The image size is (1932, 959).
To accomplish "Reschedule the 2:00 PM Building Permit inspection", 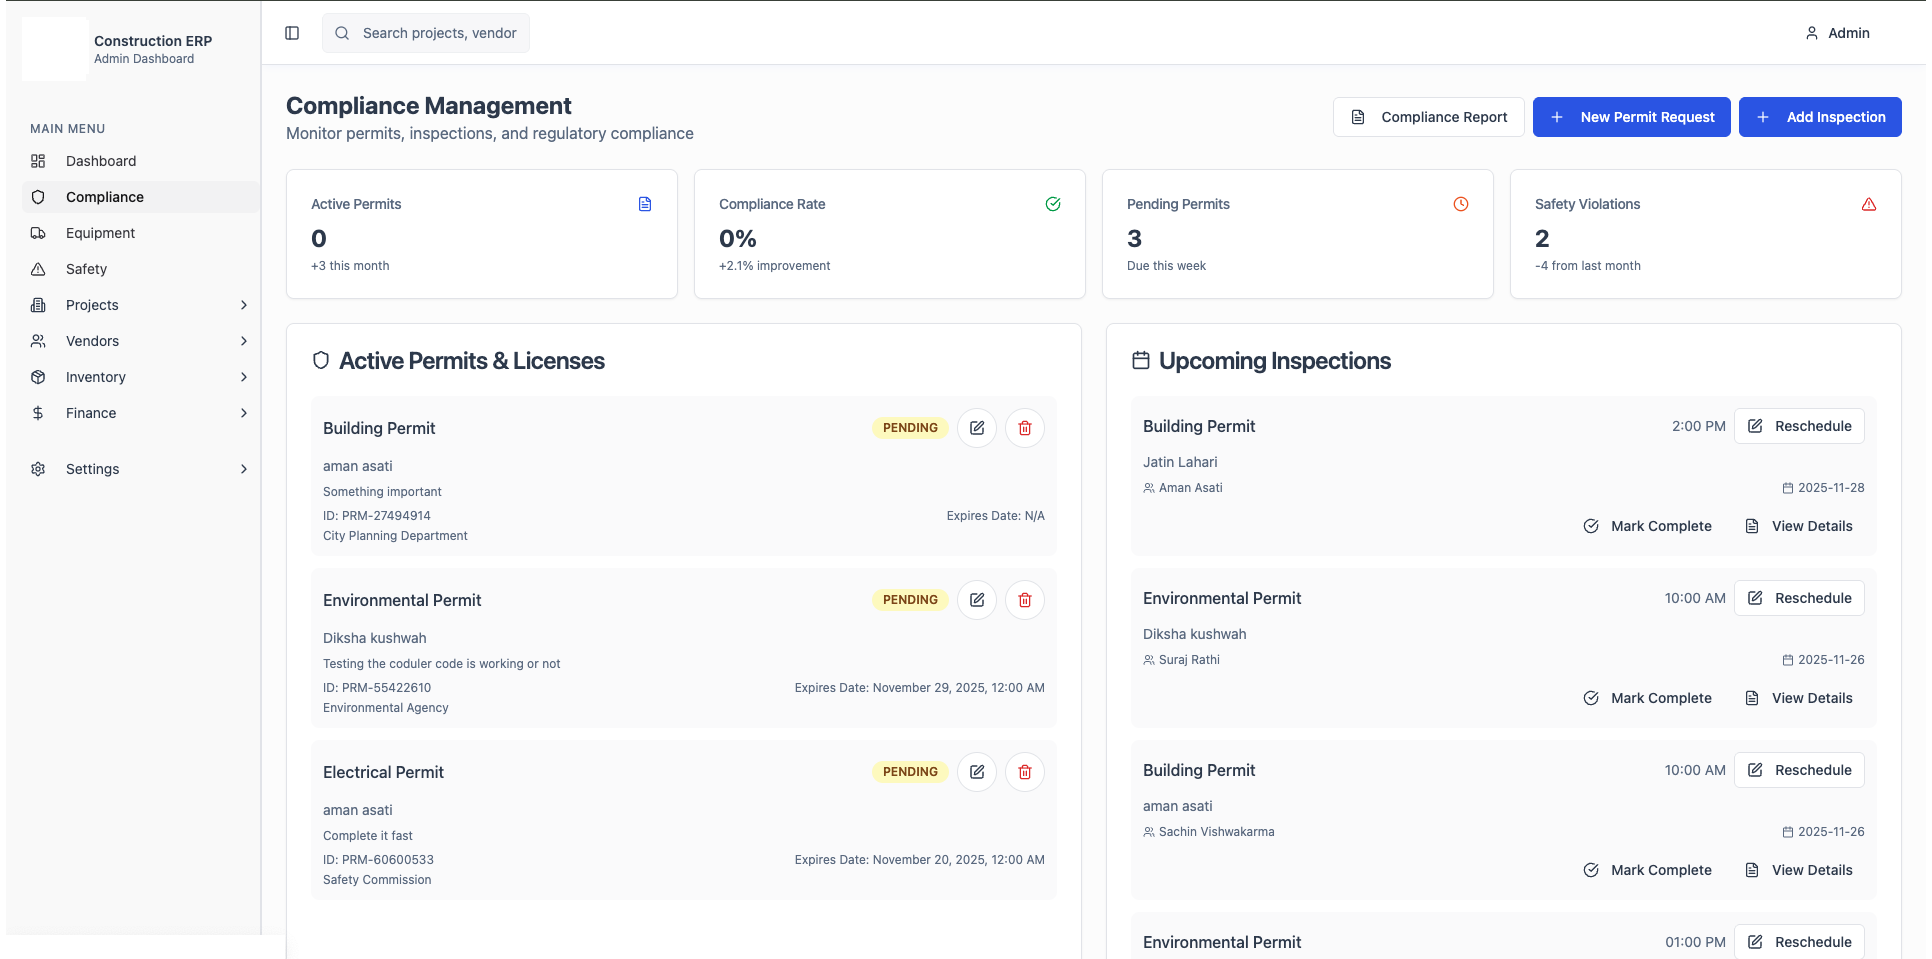I will 1798,426.
